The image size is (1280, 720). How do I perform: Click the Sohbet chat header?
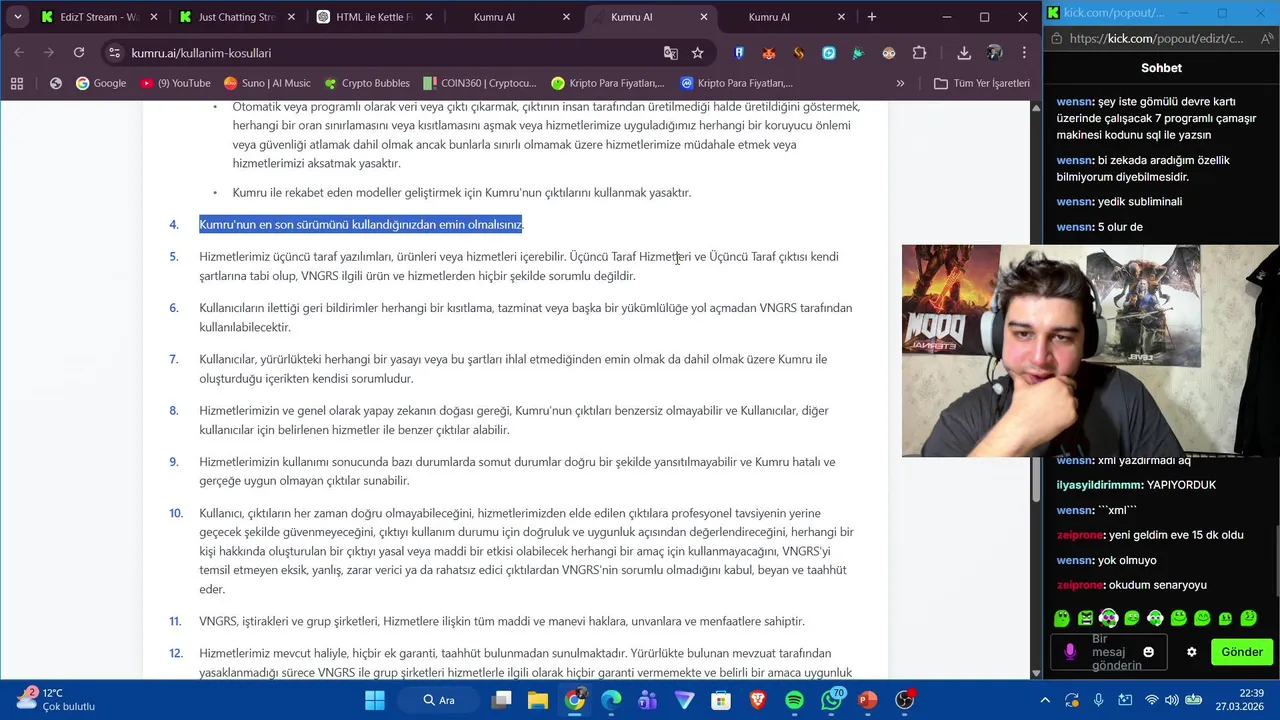coord(1161,68)
